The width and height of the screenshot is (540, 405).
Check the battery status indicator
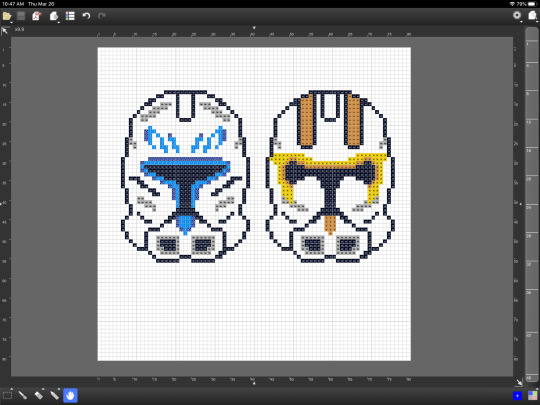pos(533,4)
